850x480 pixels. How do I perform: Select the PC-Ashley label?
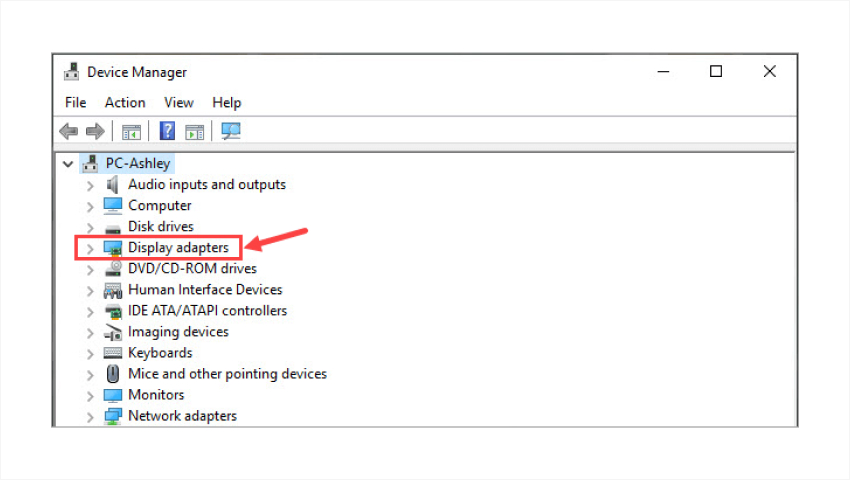click(x=138, y=163)
